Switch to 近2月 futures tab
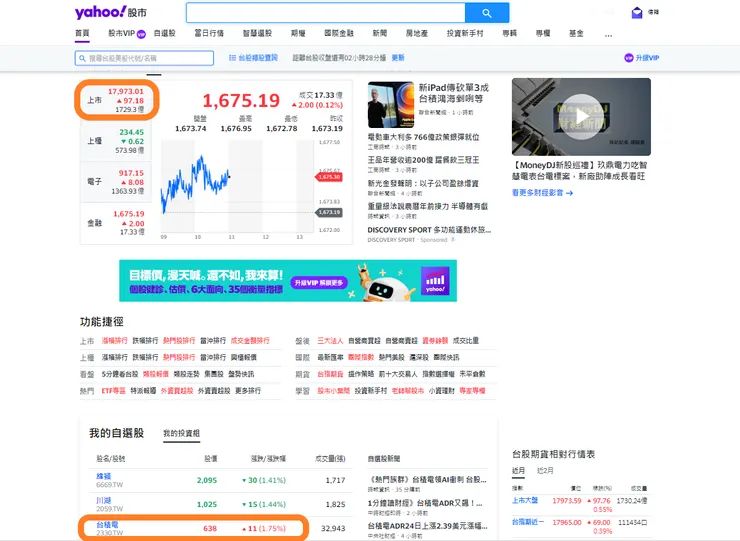The width and height of the screenshot is (740, 541). coord(545,471)
